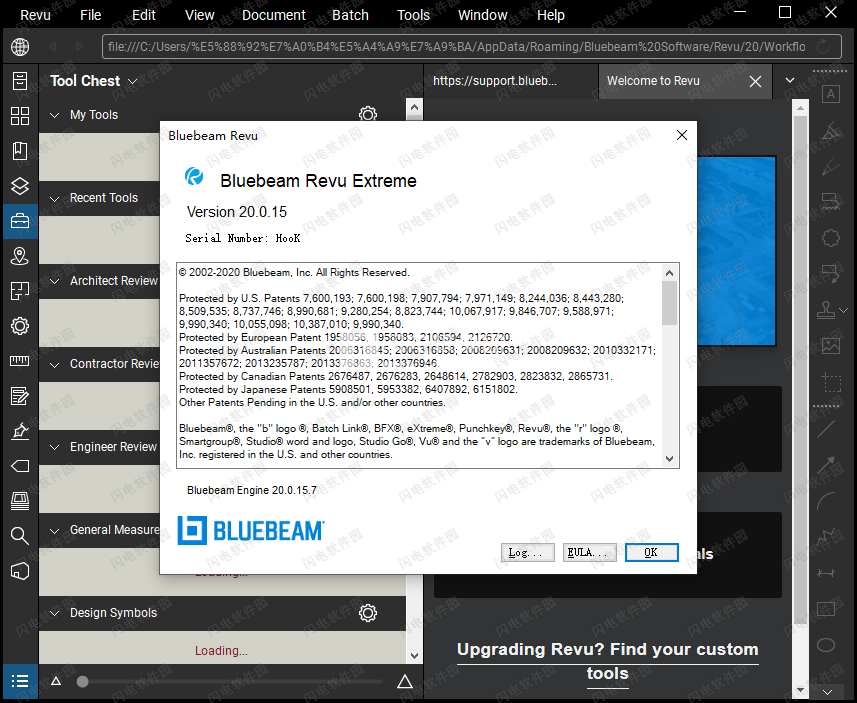Open the Spaces location pin icon
The width and height of the screenshot is (857, 703).
tap(20, 256)
